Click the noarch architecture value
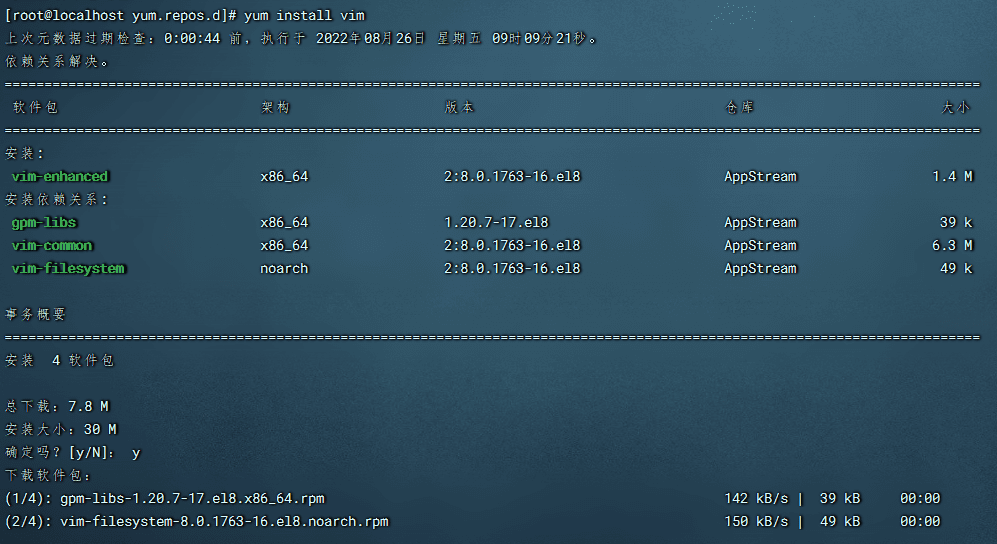The height and width of the screenshot is (544, 997). [284, 269]
